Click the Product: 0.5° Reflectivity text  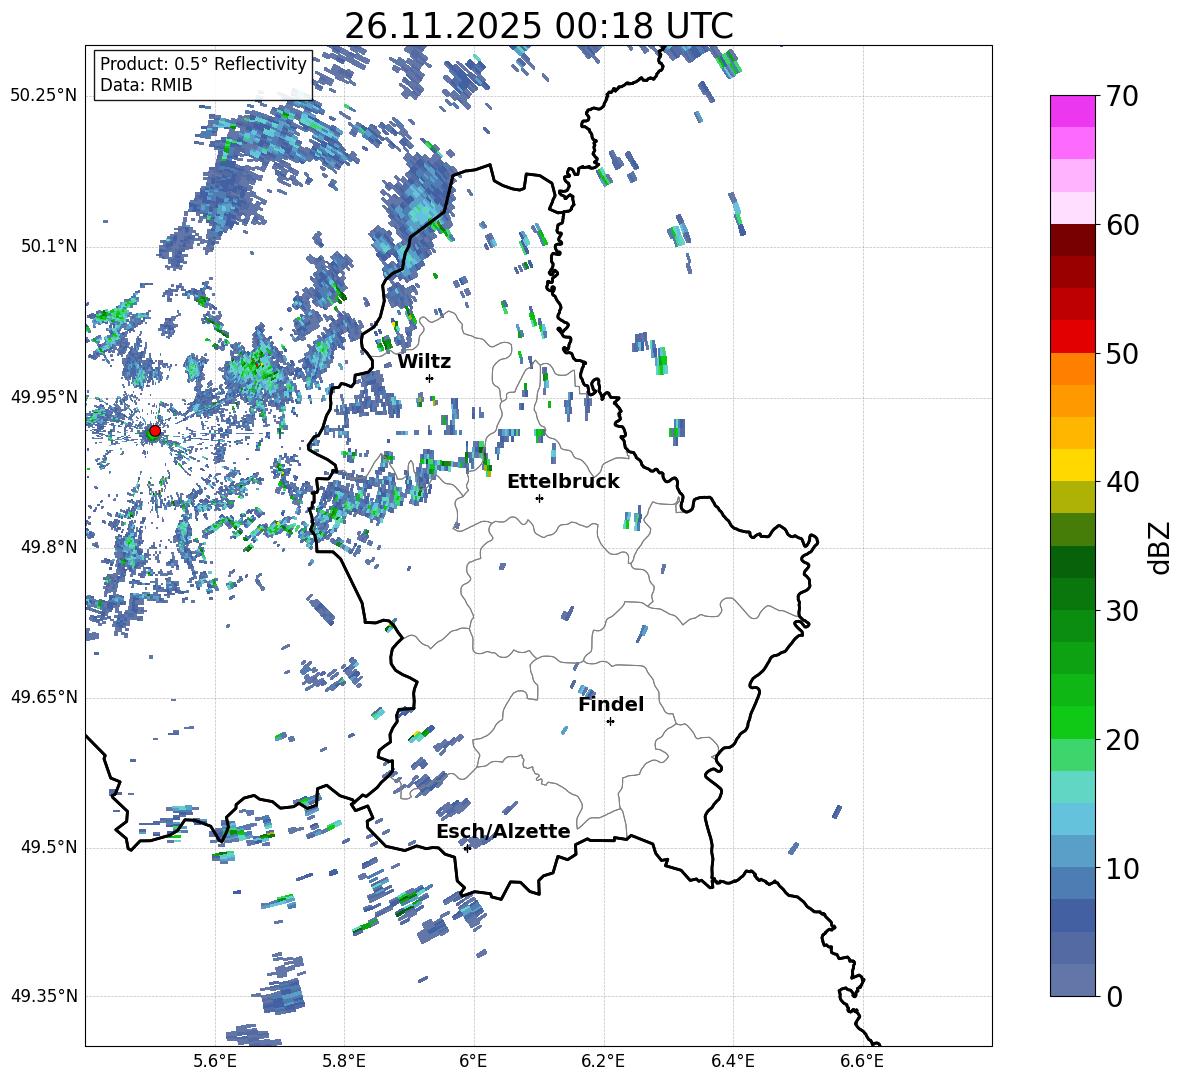click(x=203, y=64)
